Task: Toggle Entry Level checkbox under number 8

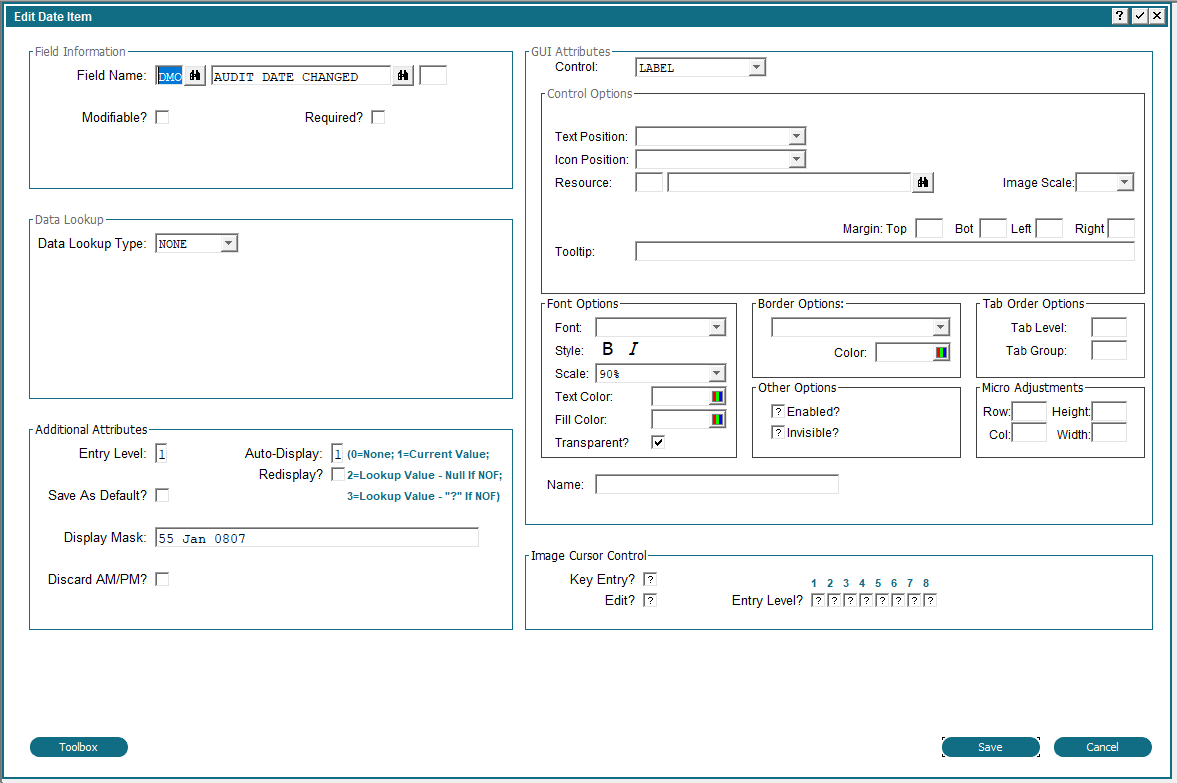Action: (929, 601)
